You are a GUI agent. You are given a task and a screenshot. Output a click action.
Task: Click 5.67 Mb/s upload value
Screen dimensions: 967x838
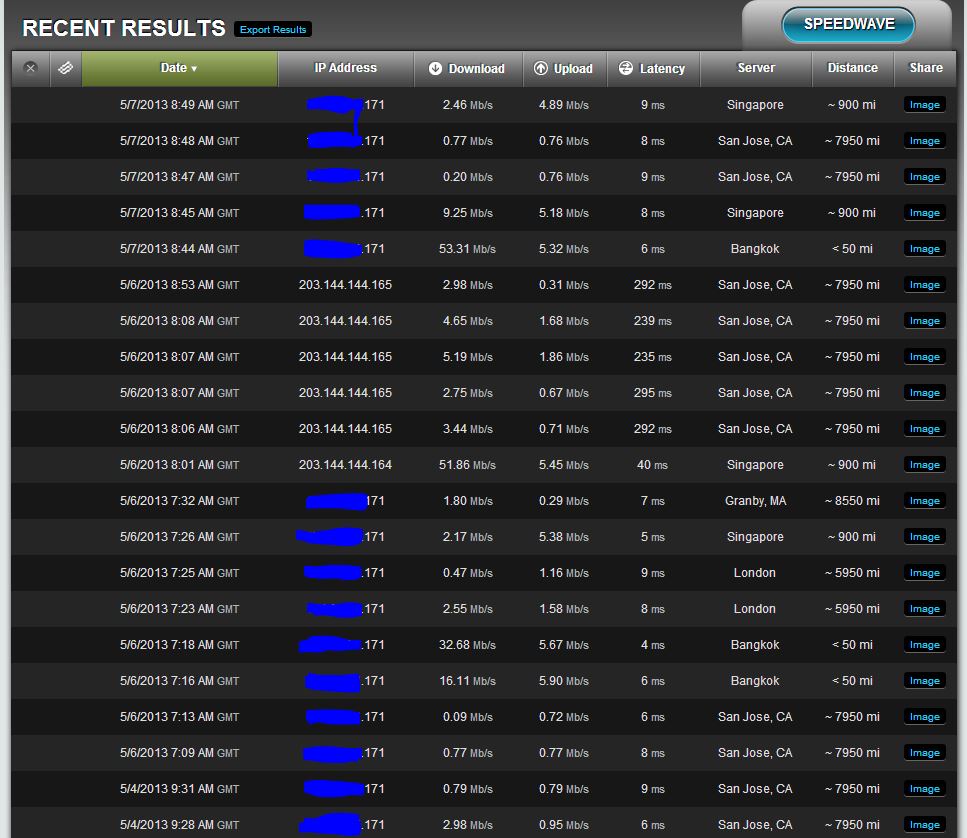(564, 645)
